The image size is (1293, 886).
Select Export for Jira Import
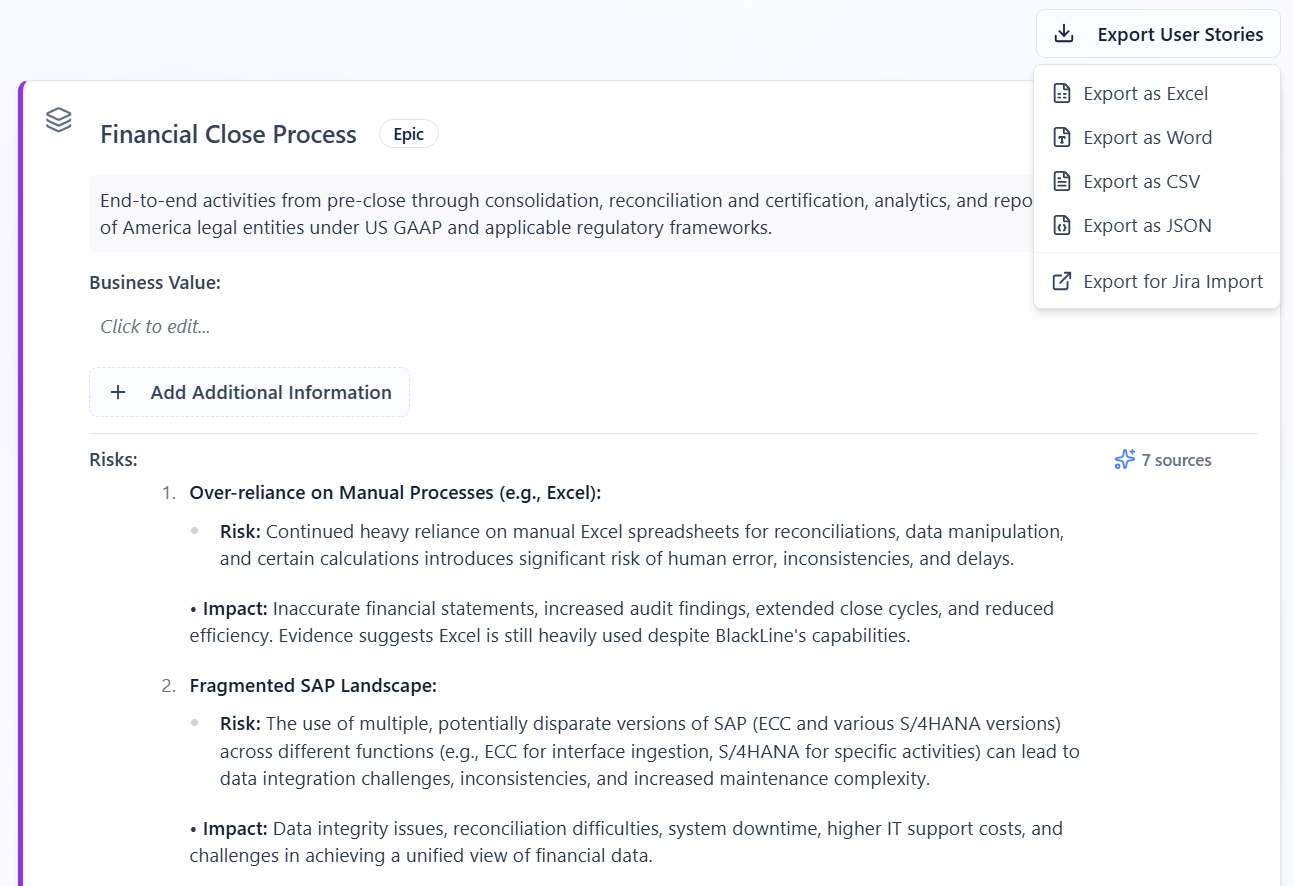[1173, 281]
